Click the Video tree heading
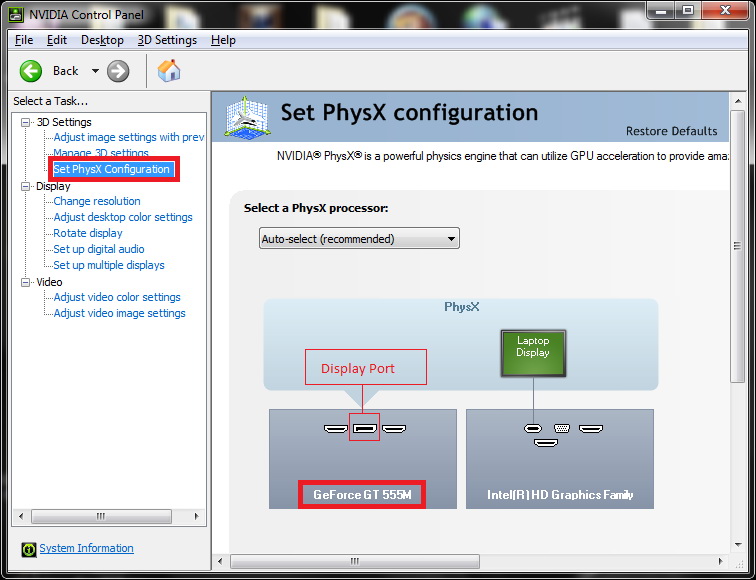This screenshot has width=756, height=580. click(49, 282)
